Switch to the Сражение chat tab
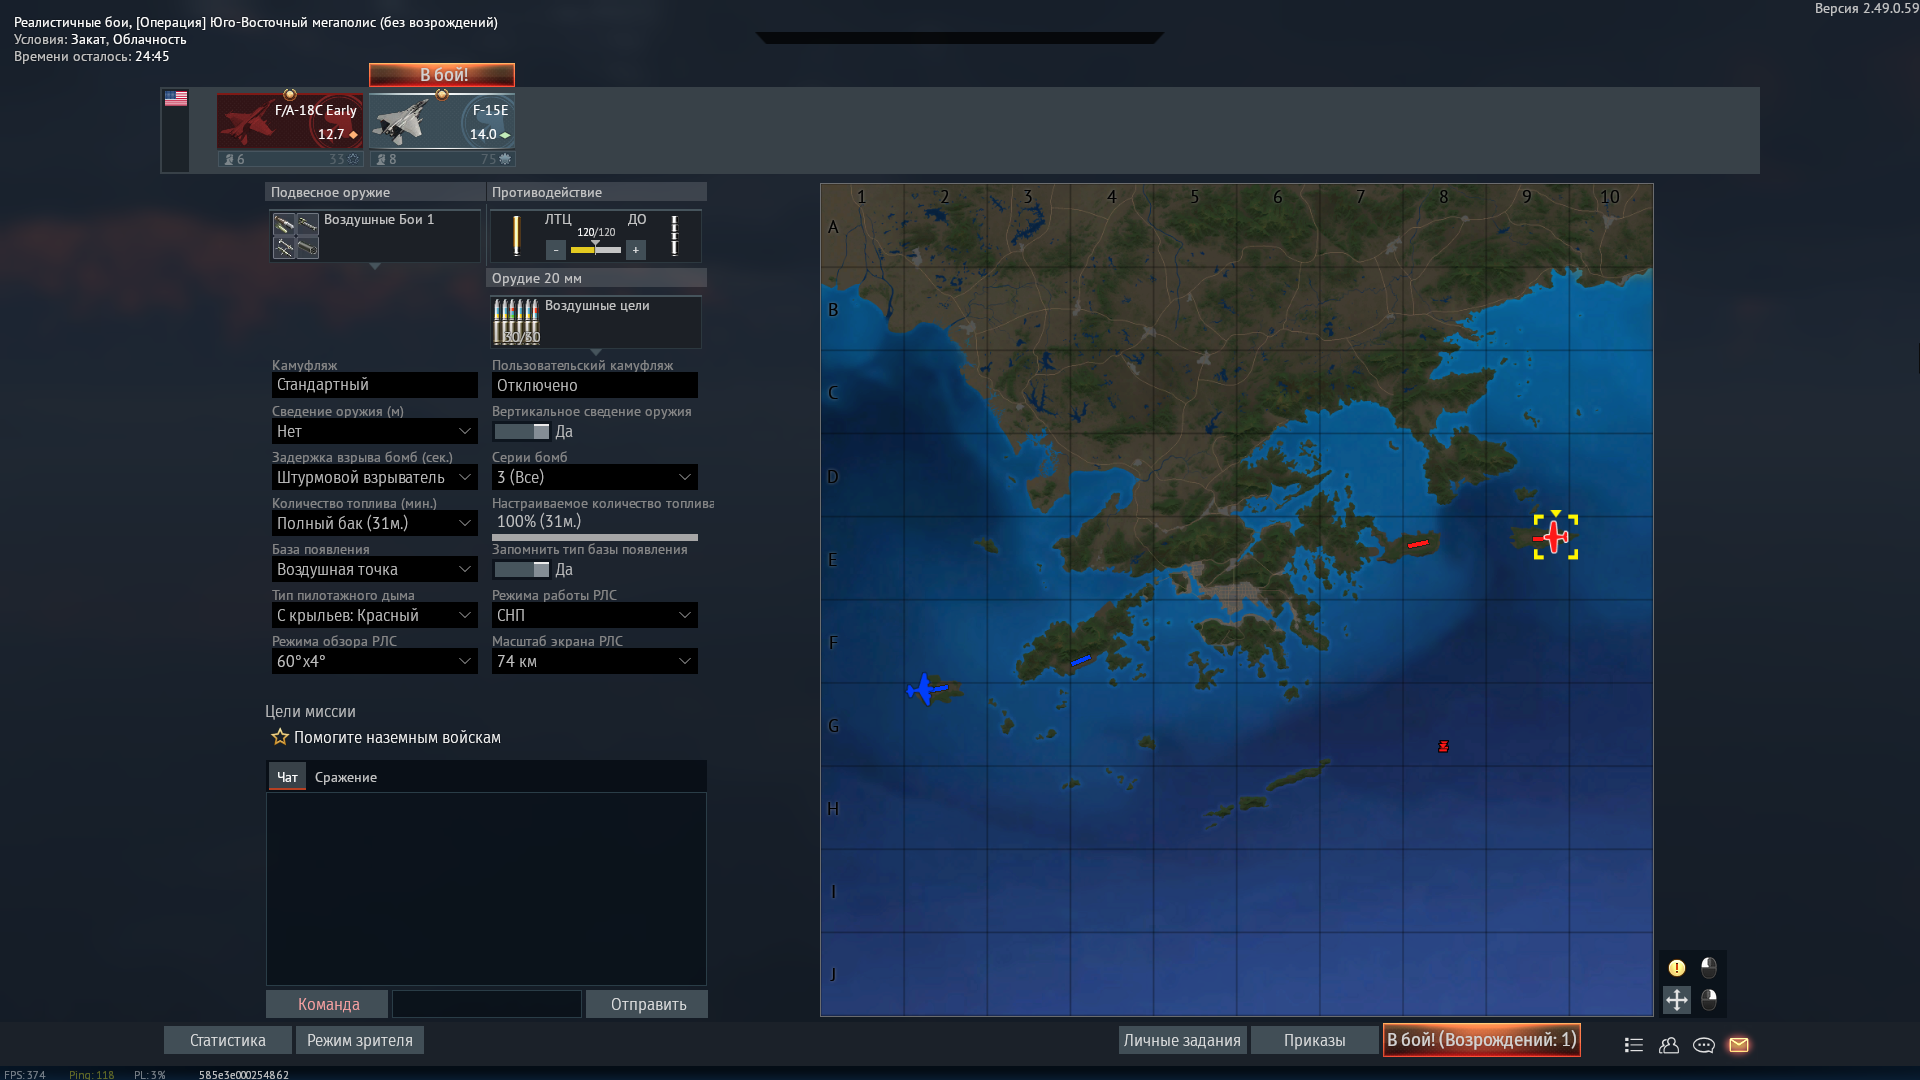This screenshot has height=1080, width=1920. (x=345, y=778)
